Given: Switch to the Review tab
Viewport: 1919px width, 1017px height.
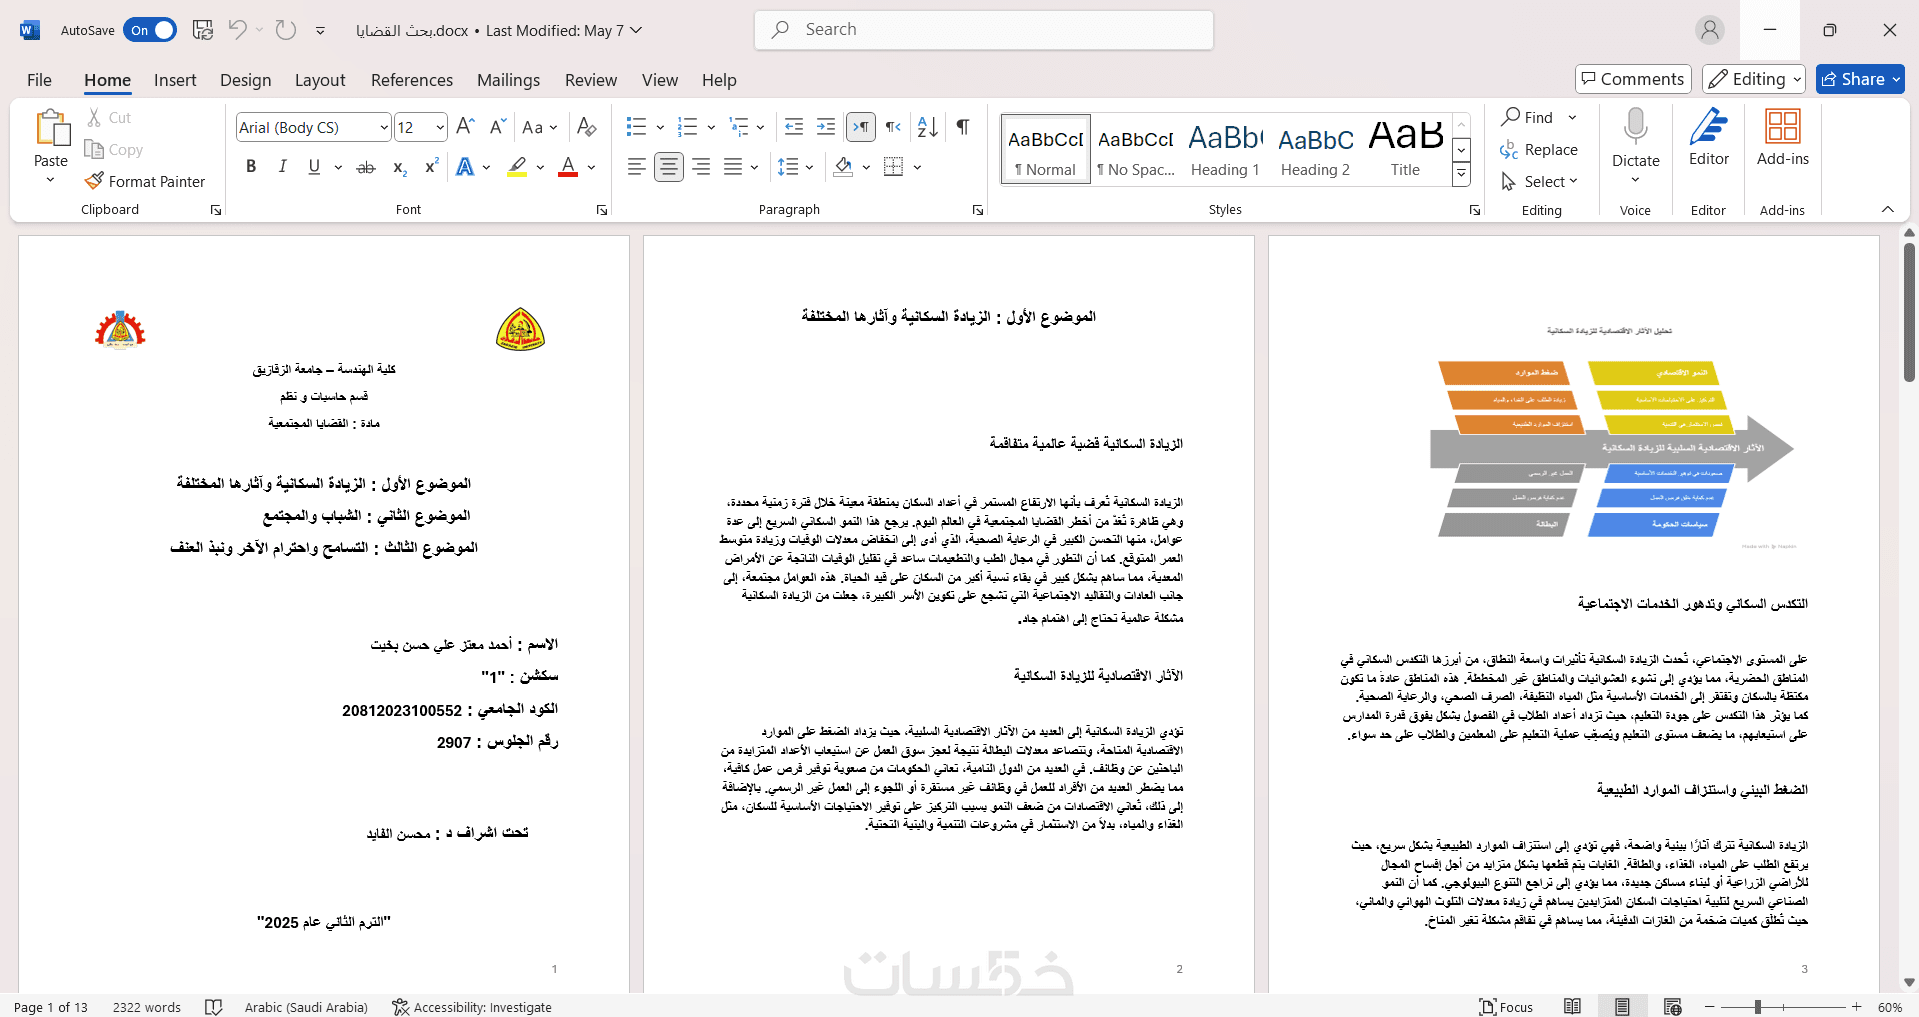Looking at the screenshot, I should click(x=591, y=80).
